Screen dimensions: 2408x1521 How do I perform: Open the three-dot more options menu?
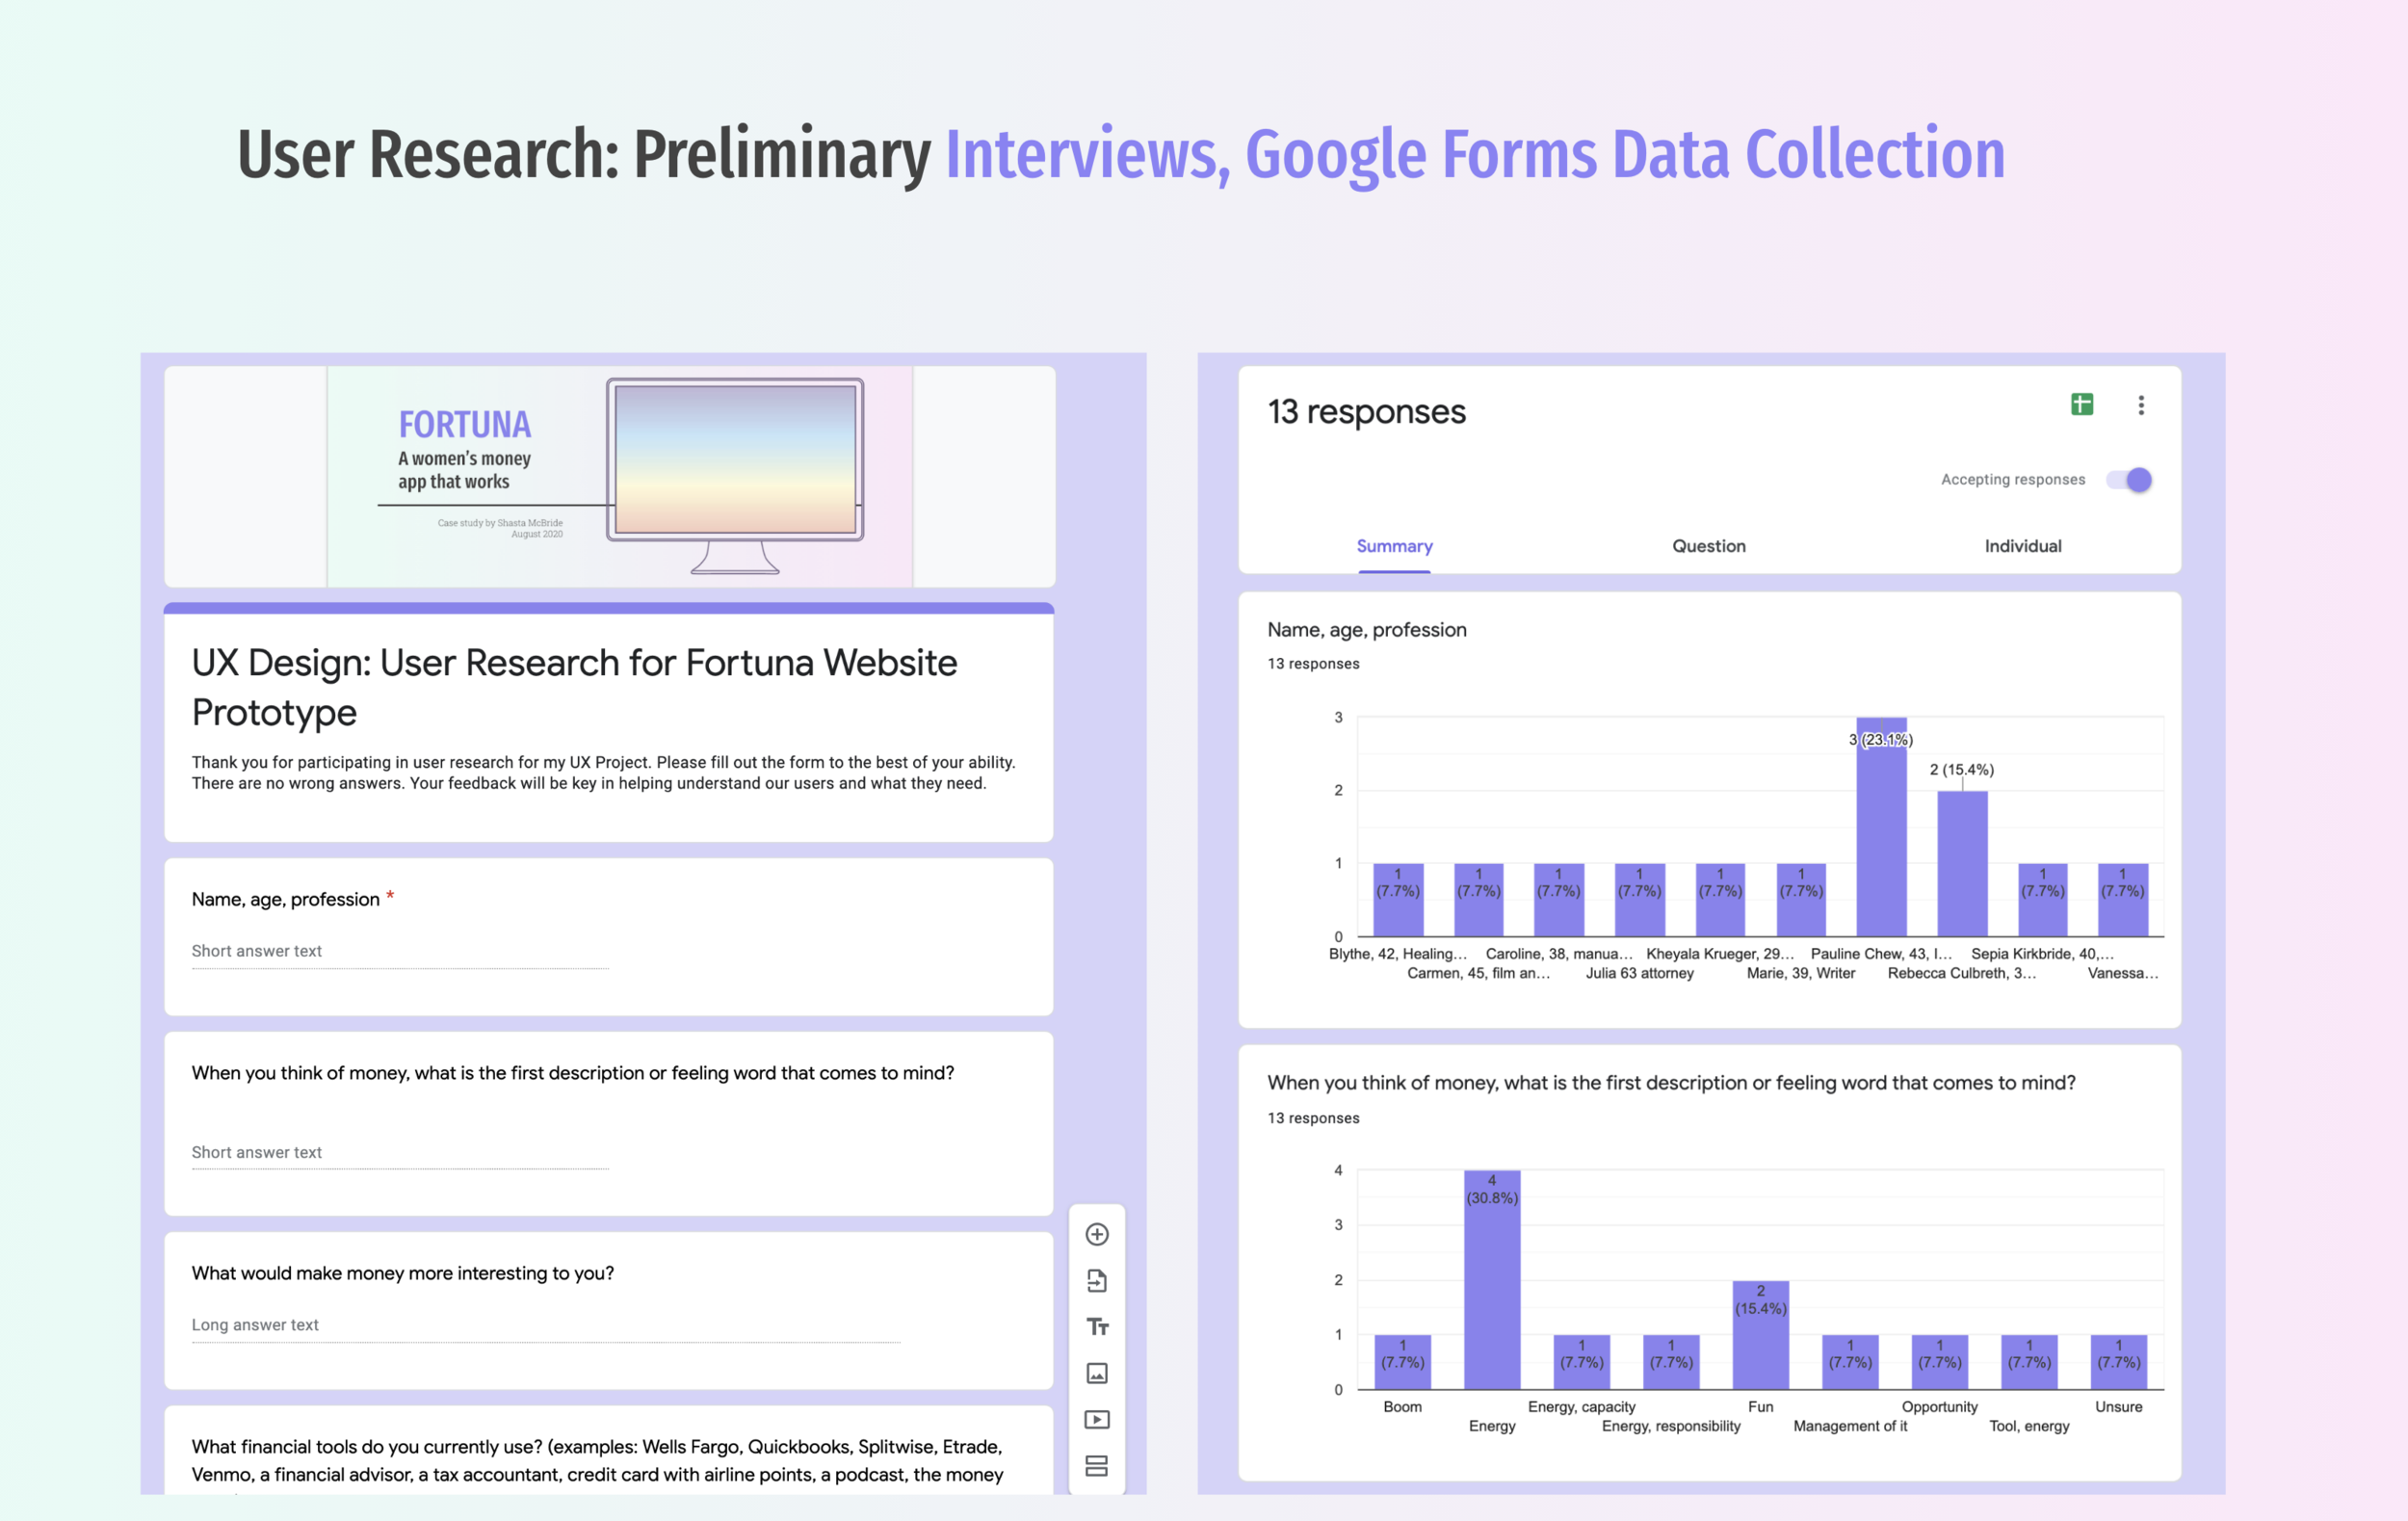coord(2141,405)
